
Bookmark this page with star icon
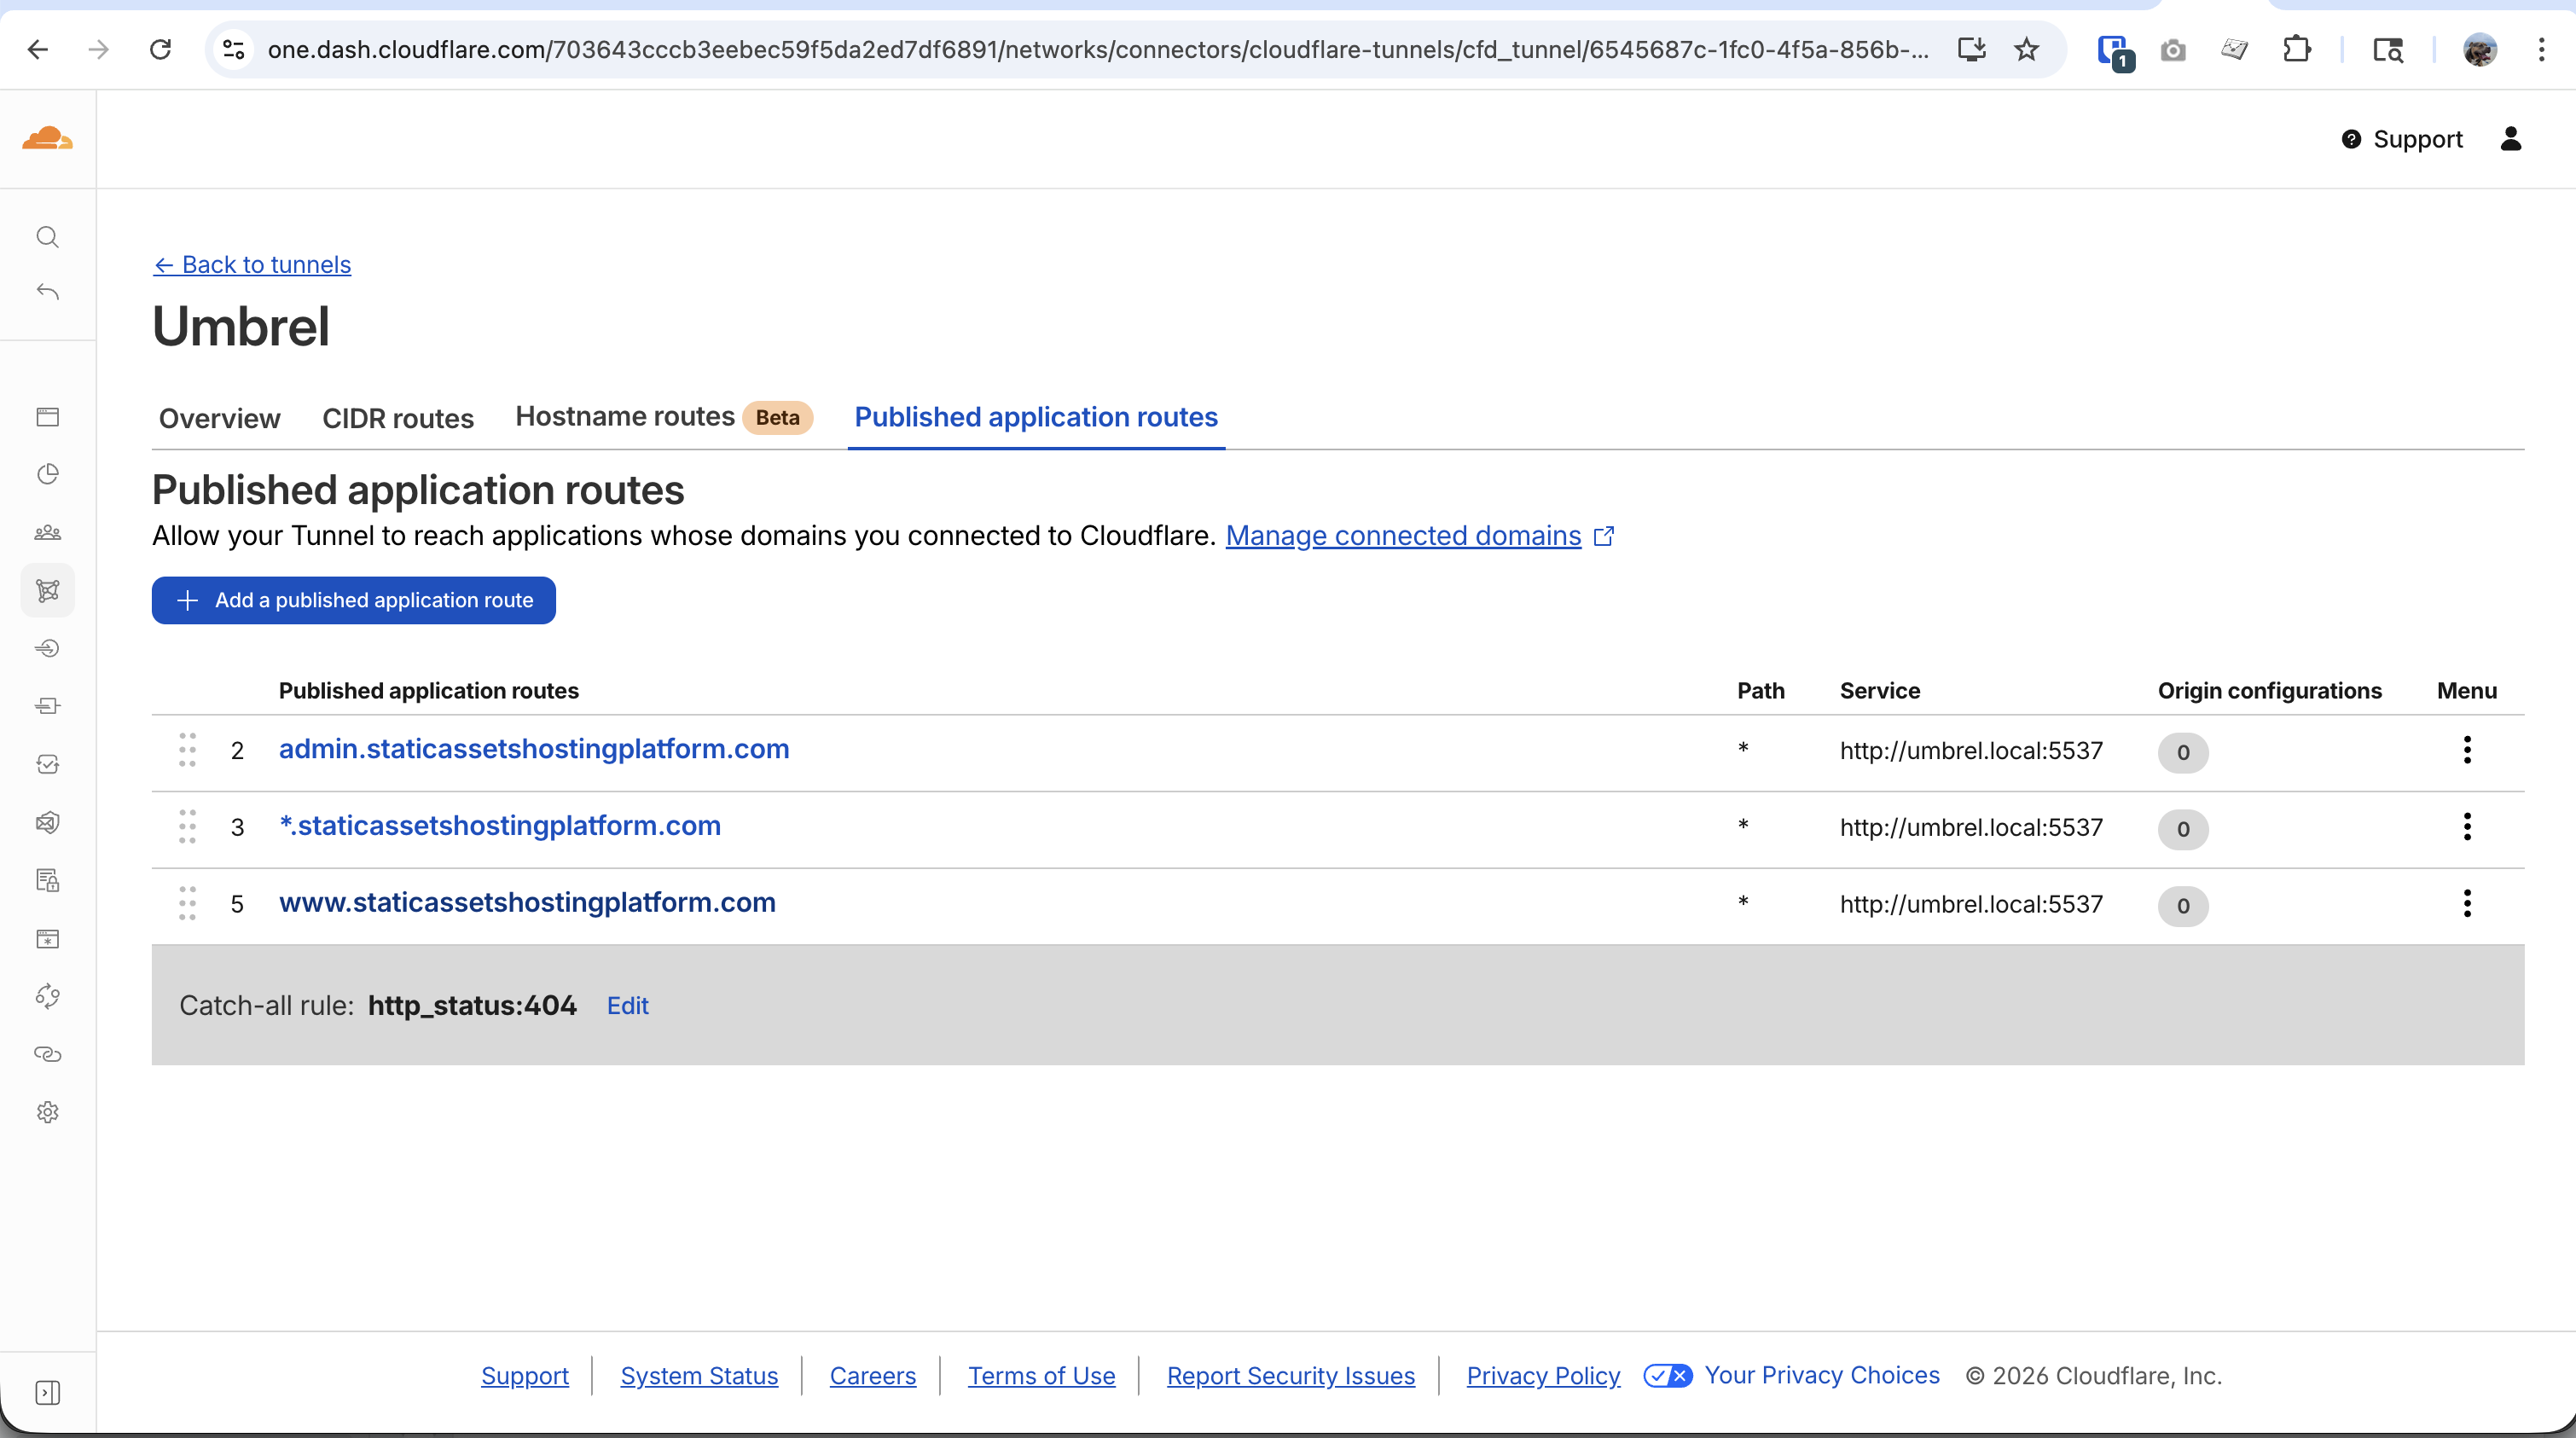[2026, 49]
